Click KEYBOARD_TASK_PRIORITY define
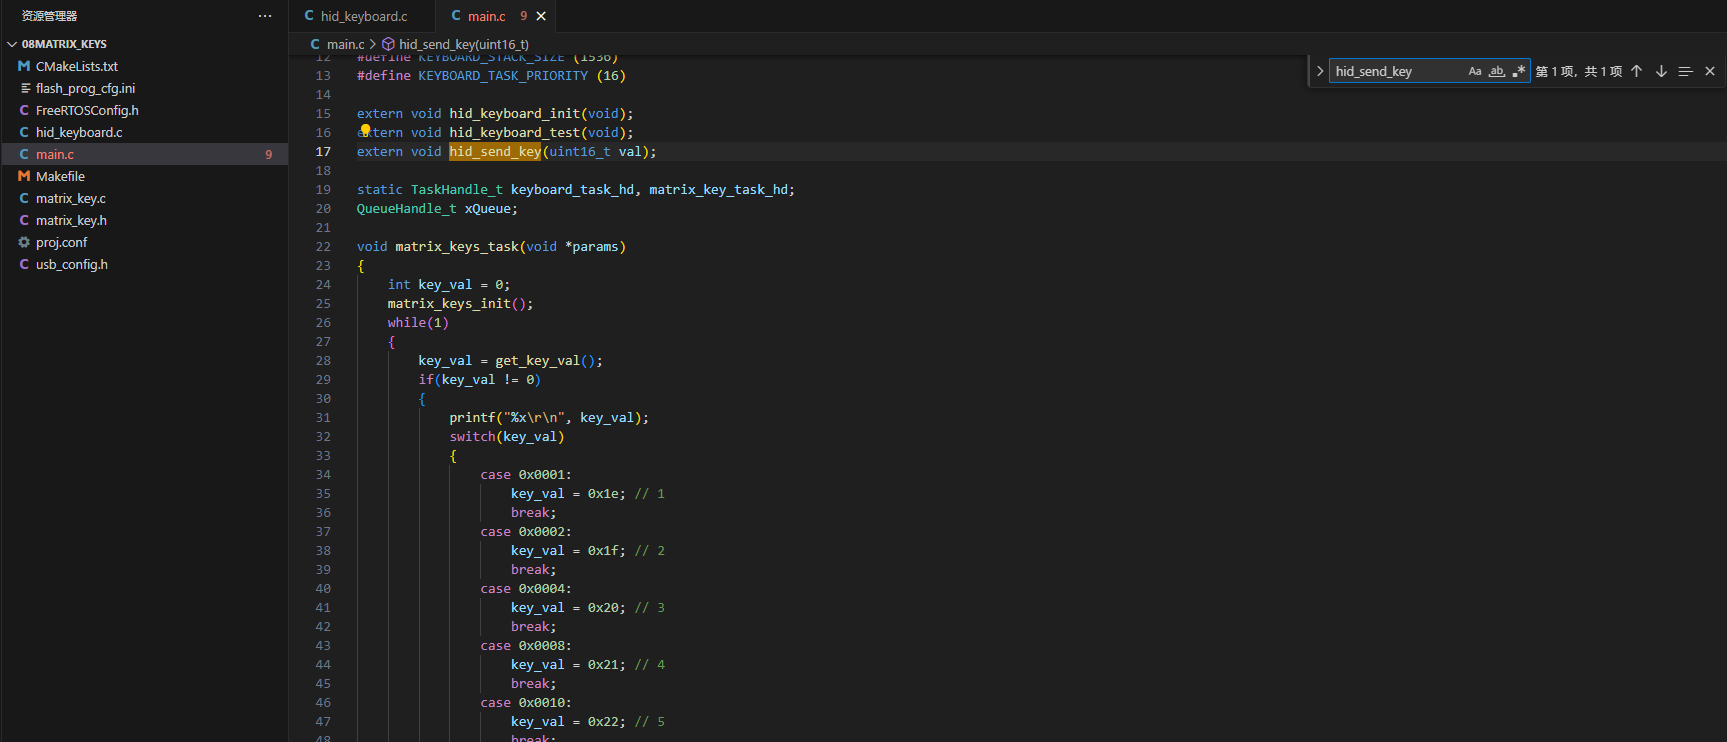Screen dimensions: 1727x742 (503, 76)
